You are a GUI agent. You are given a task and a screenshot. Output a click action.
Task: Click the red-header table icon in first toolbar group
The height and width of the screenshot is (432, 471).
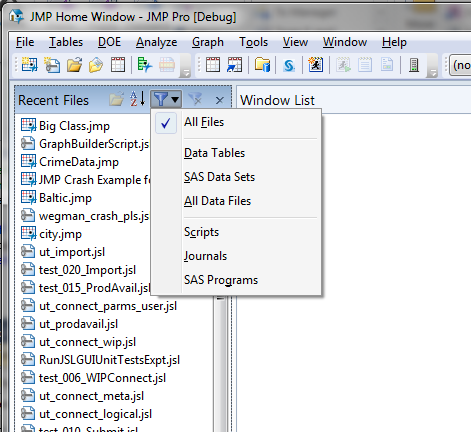pyautogui.click(x=118, y=65)
